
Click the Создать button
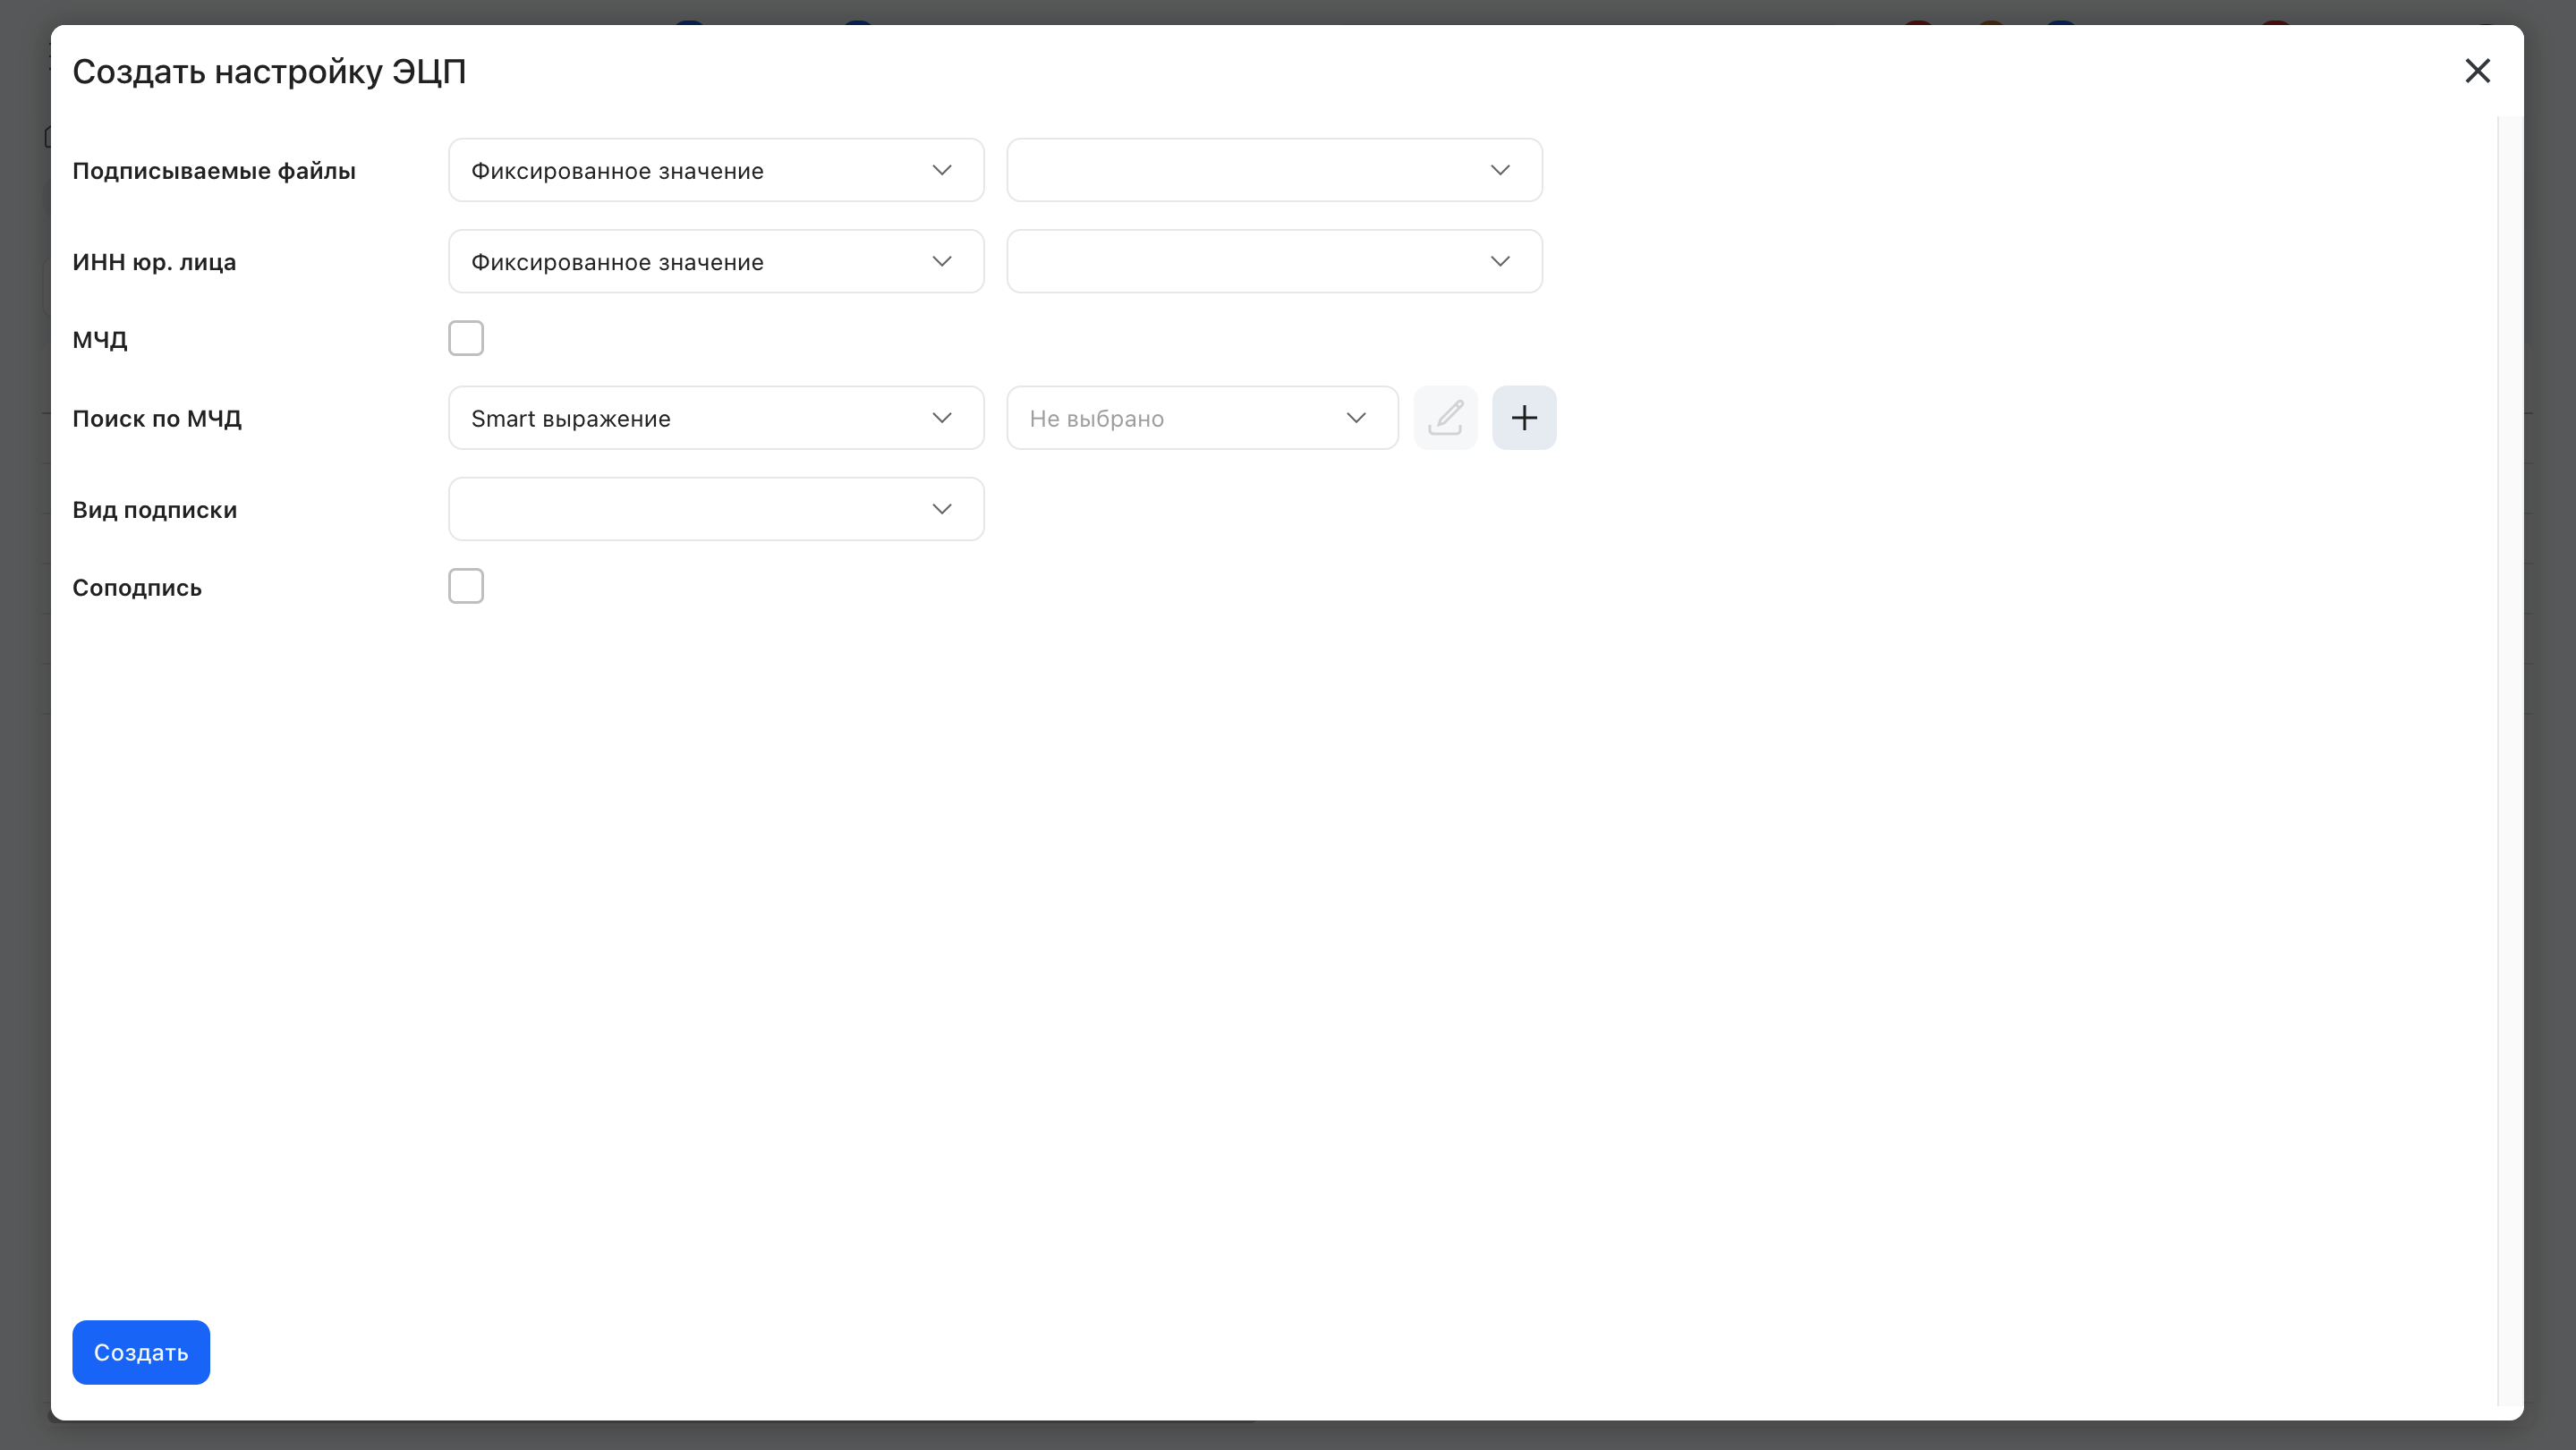(x=141, y=1352)
